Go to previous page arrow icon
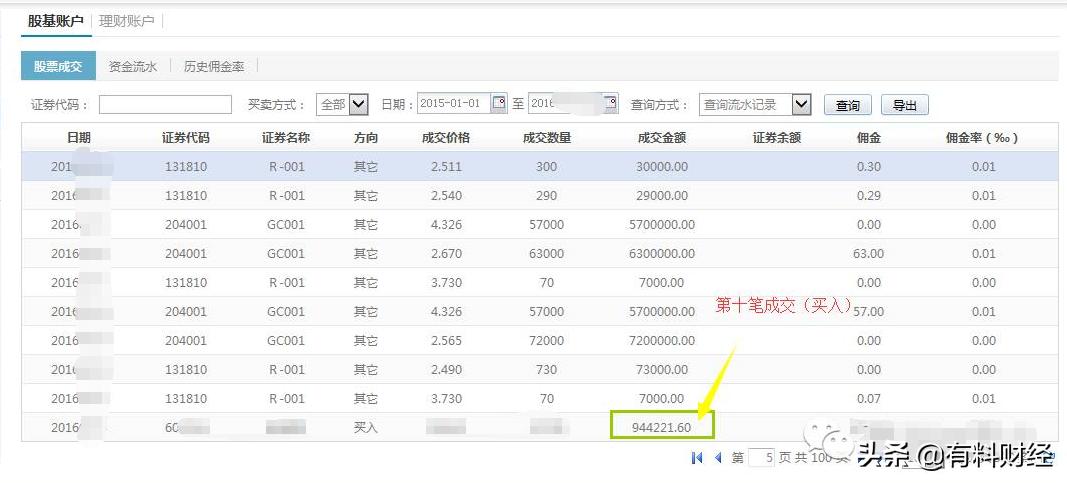Image resolution: width=1067 pixels, height=483 pixels. tap(718, 458)
